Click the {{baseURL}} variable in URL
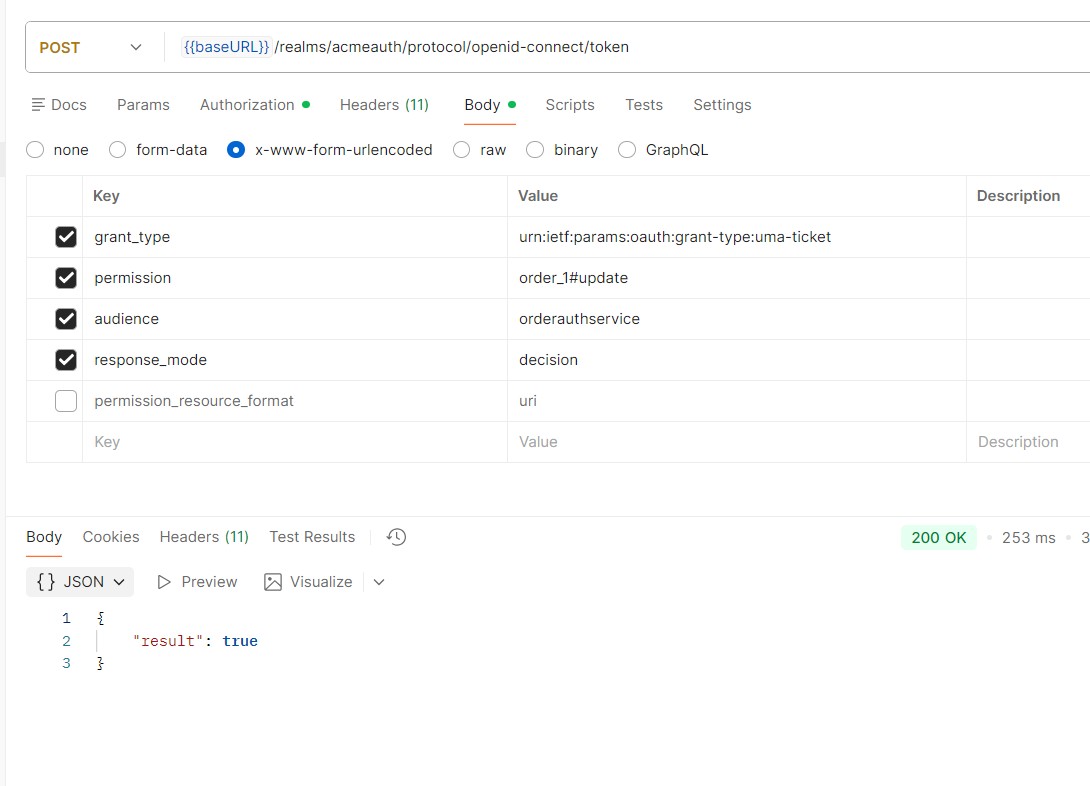The width and height of the screenshot is (1090, 786). click(x=227, y=47)
